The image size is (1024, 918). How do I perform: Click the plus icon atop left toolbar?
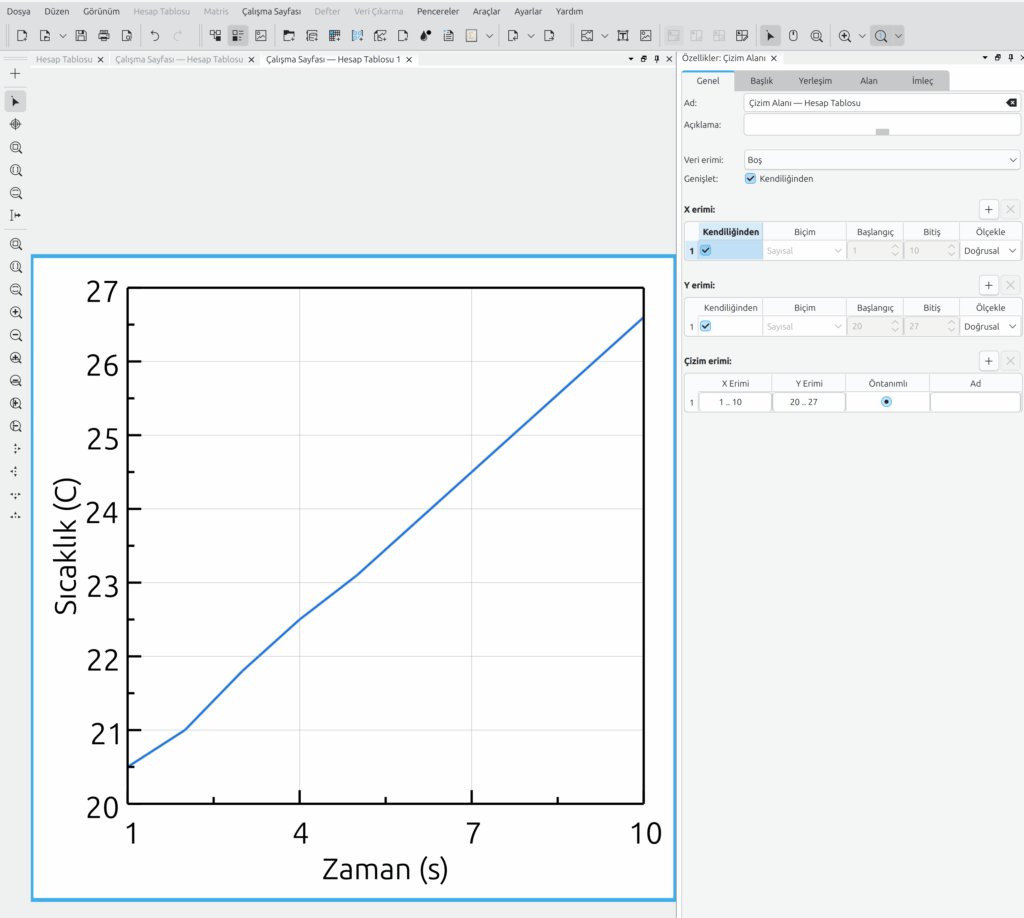coord(16,74)
